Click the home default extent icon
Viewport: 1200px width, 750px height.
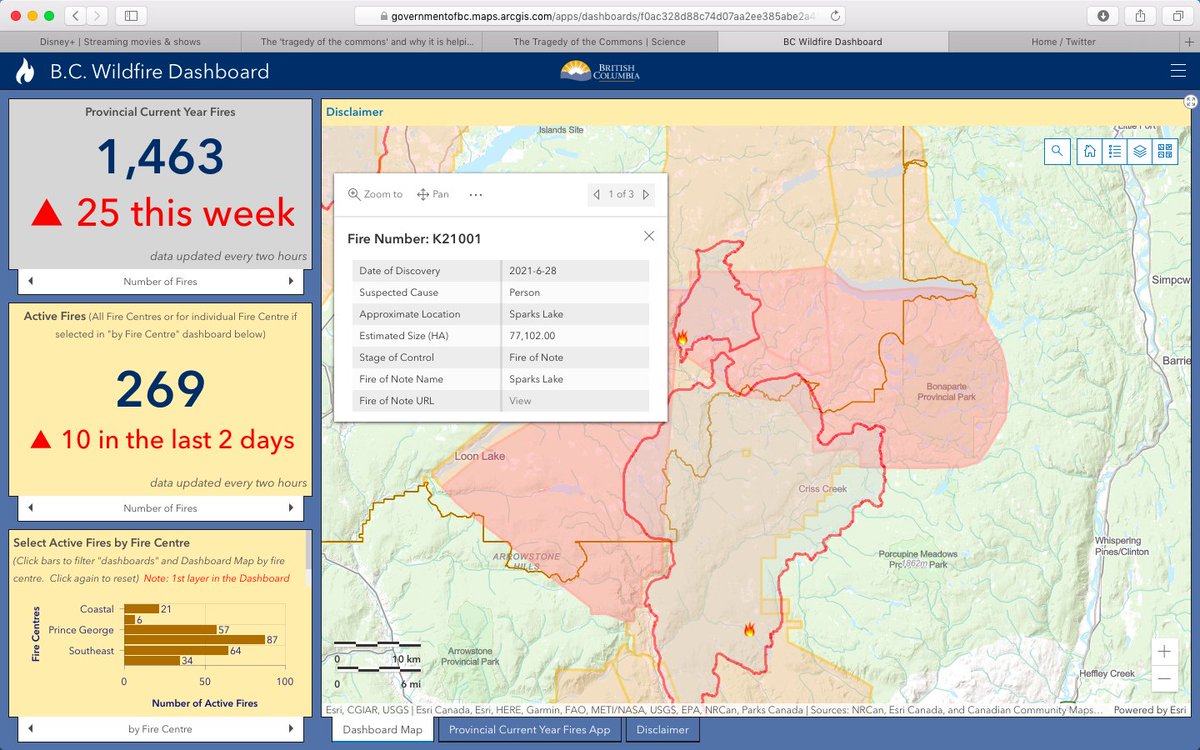[1089, 151]
